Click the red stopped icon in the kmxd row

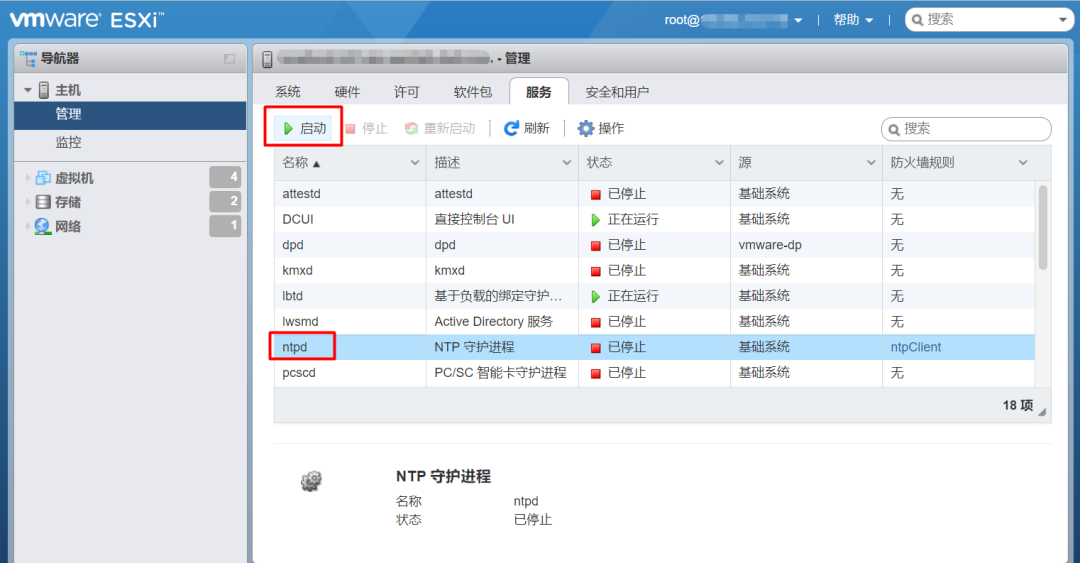coord(596,272)
